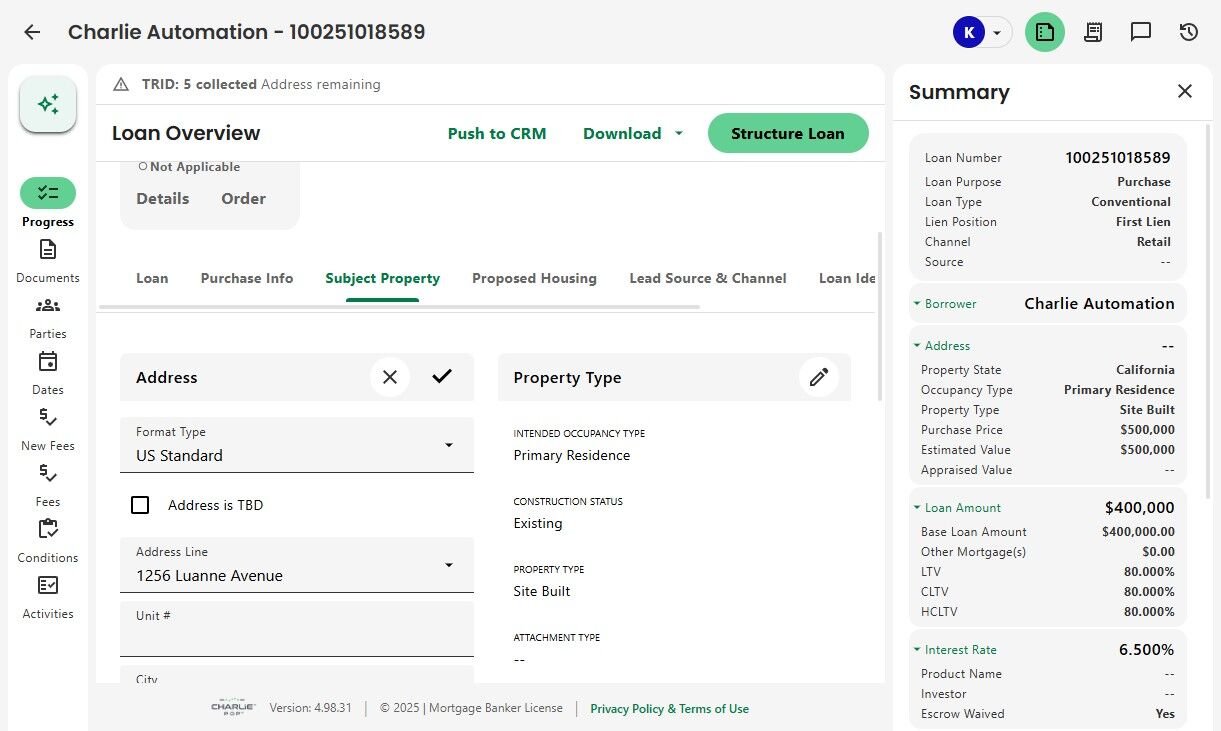Collapse the Loan Amount summary section
The height and width of the screenshot is (731, 1221).
coord(917,508)
